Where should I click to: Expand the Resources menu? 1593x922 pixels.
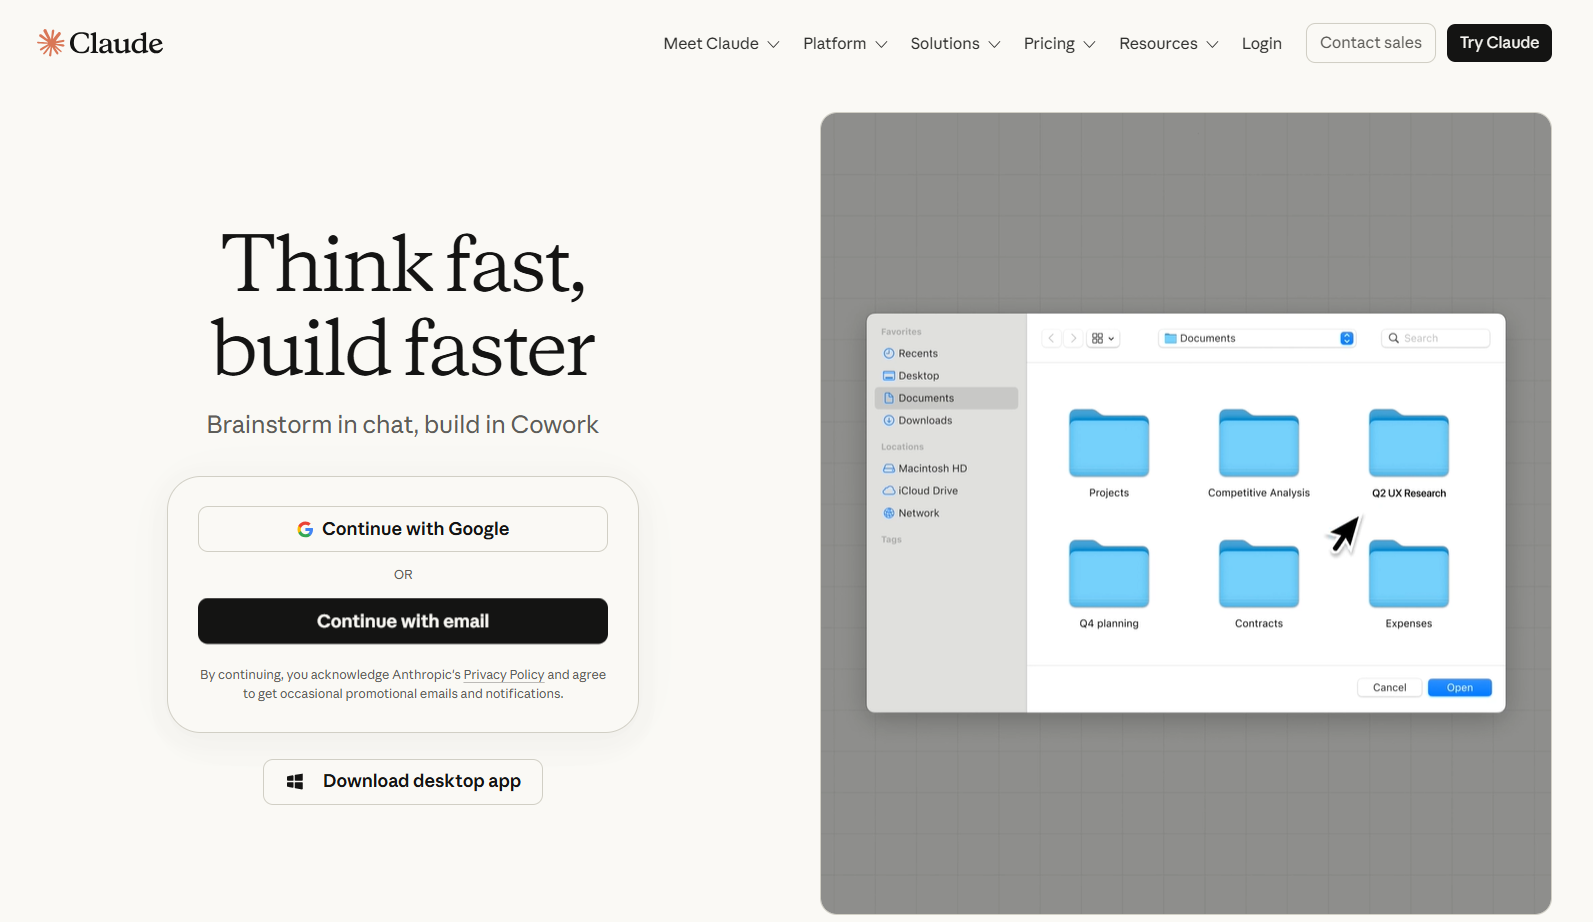[1168, 44]
